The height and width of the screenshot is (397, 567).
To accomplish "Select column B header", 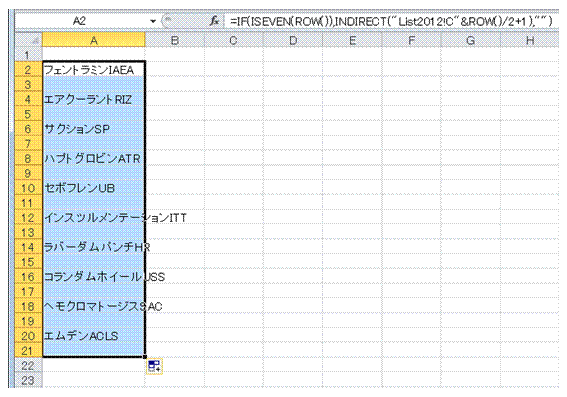I will click(175, 40).
